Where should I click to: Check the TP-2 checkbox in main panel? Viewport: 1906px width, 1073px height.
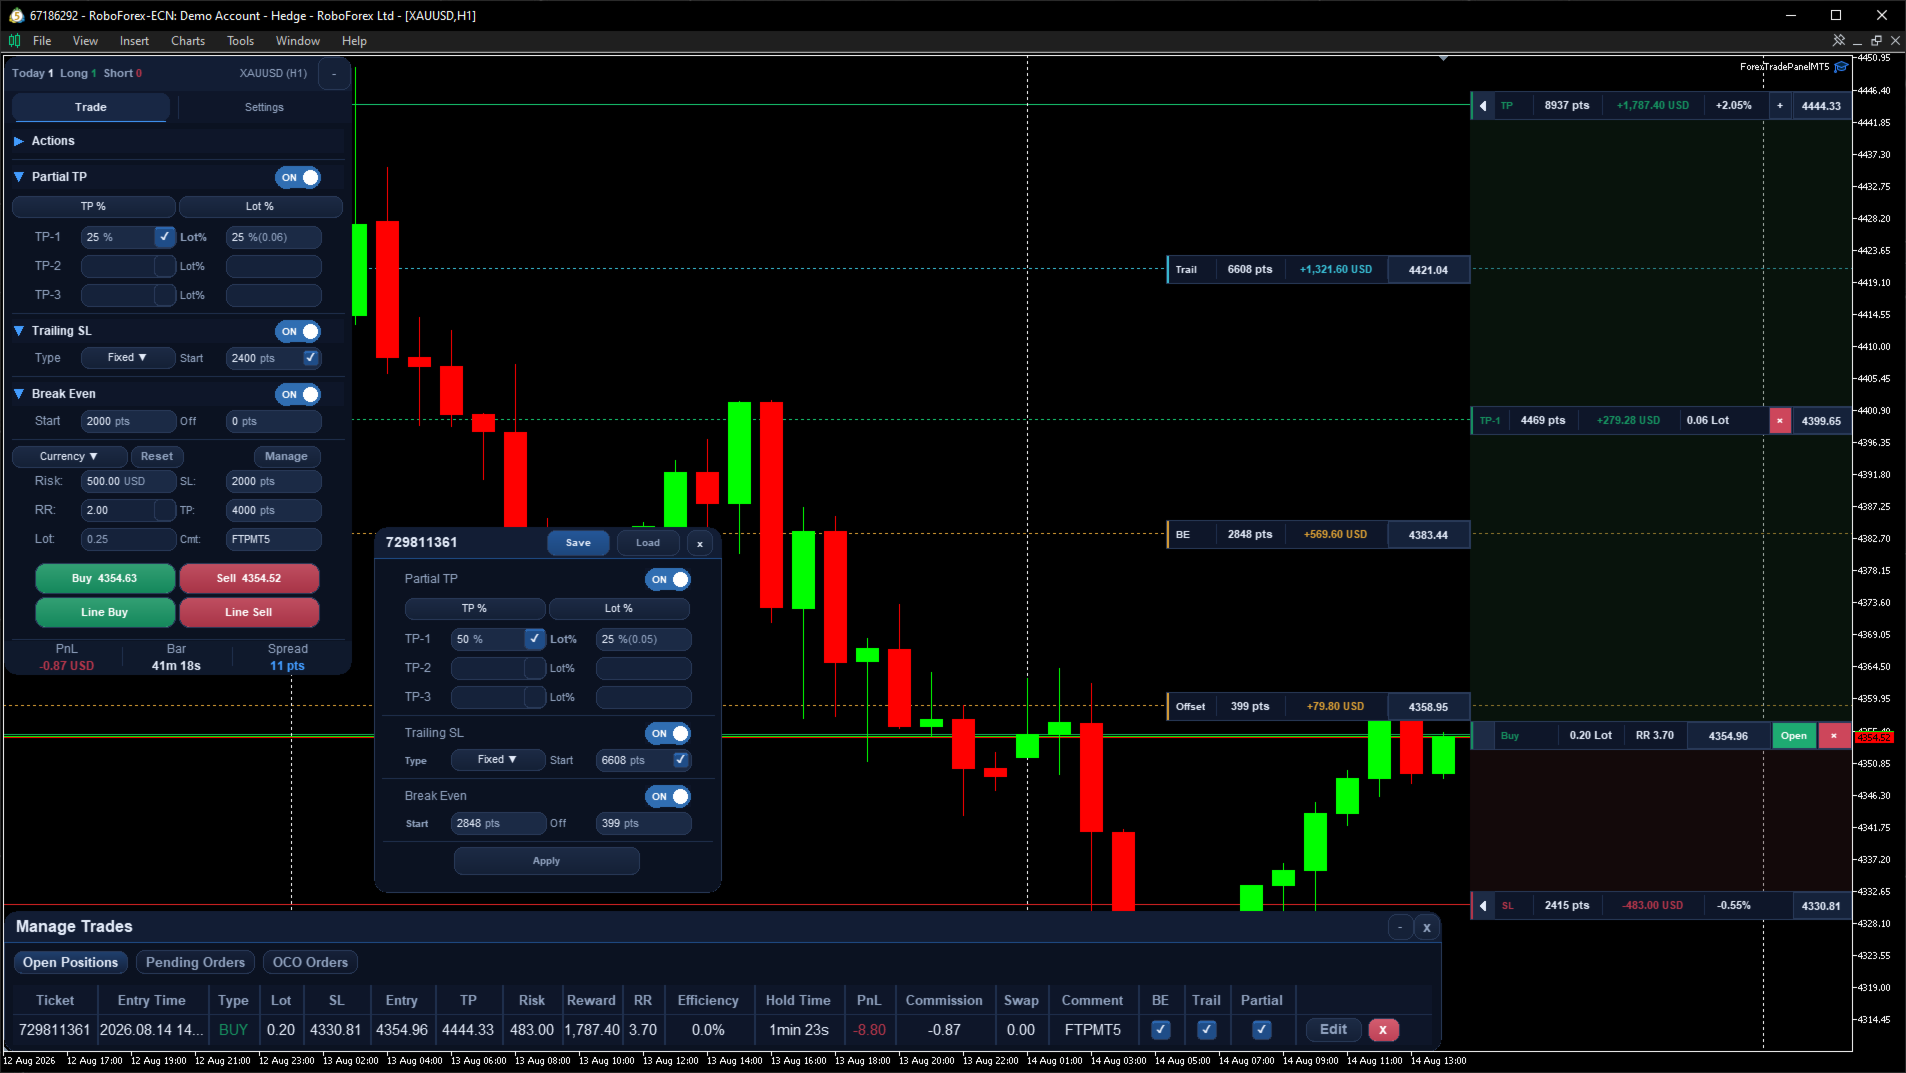tap(165, 266)
